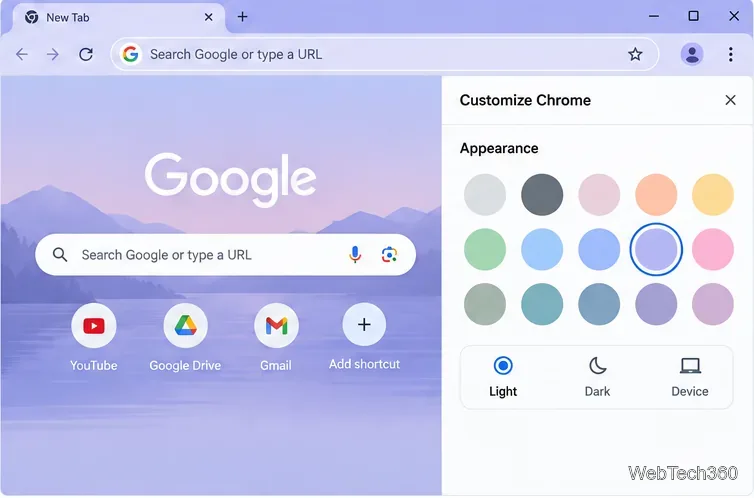
Task: Open a new tab with the plus button
Action: 242,17
